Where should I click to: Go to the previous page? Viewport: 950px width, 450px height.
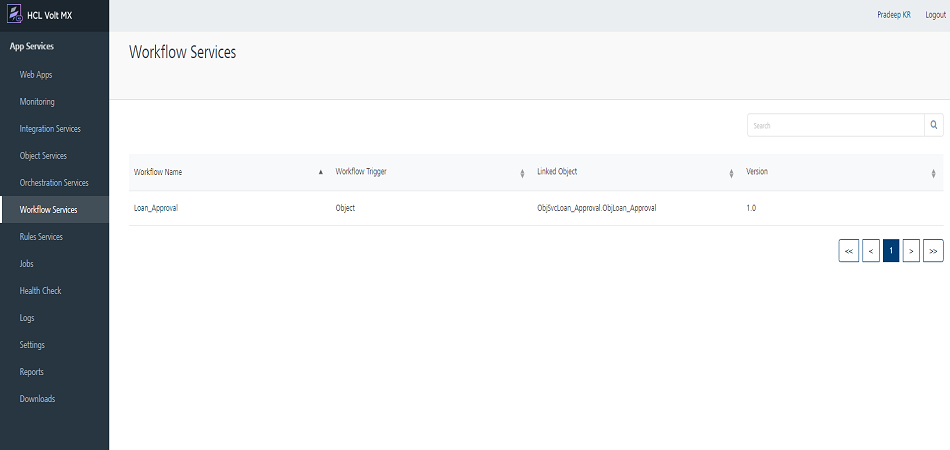pos(871,251)
